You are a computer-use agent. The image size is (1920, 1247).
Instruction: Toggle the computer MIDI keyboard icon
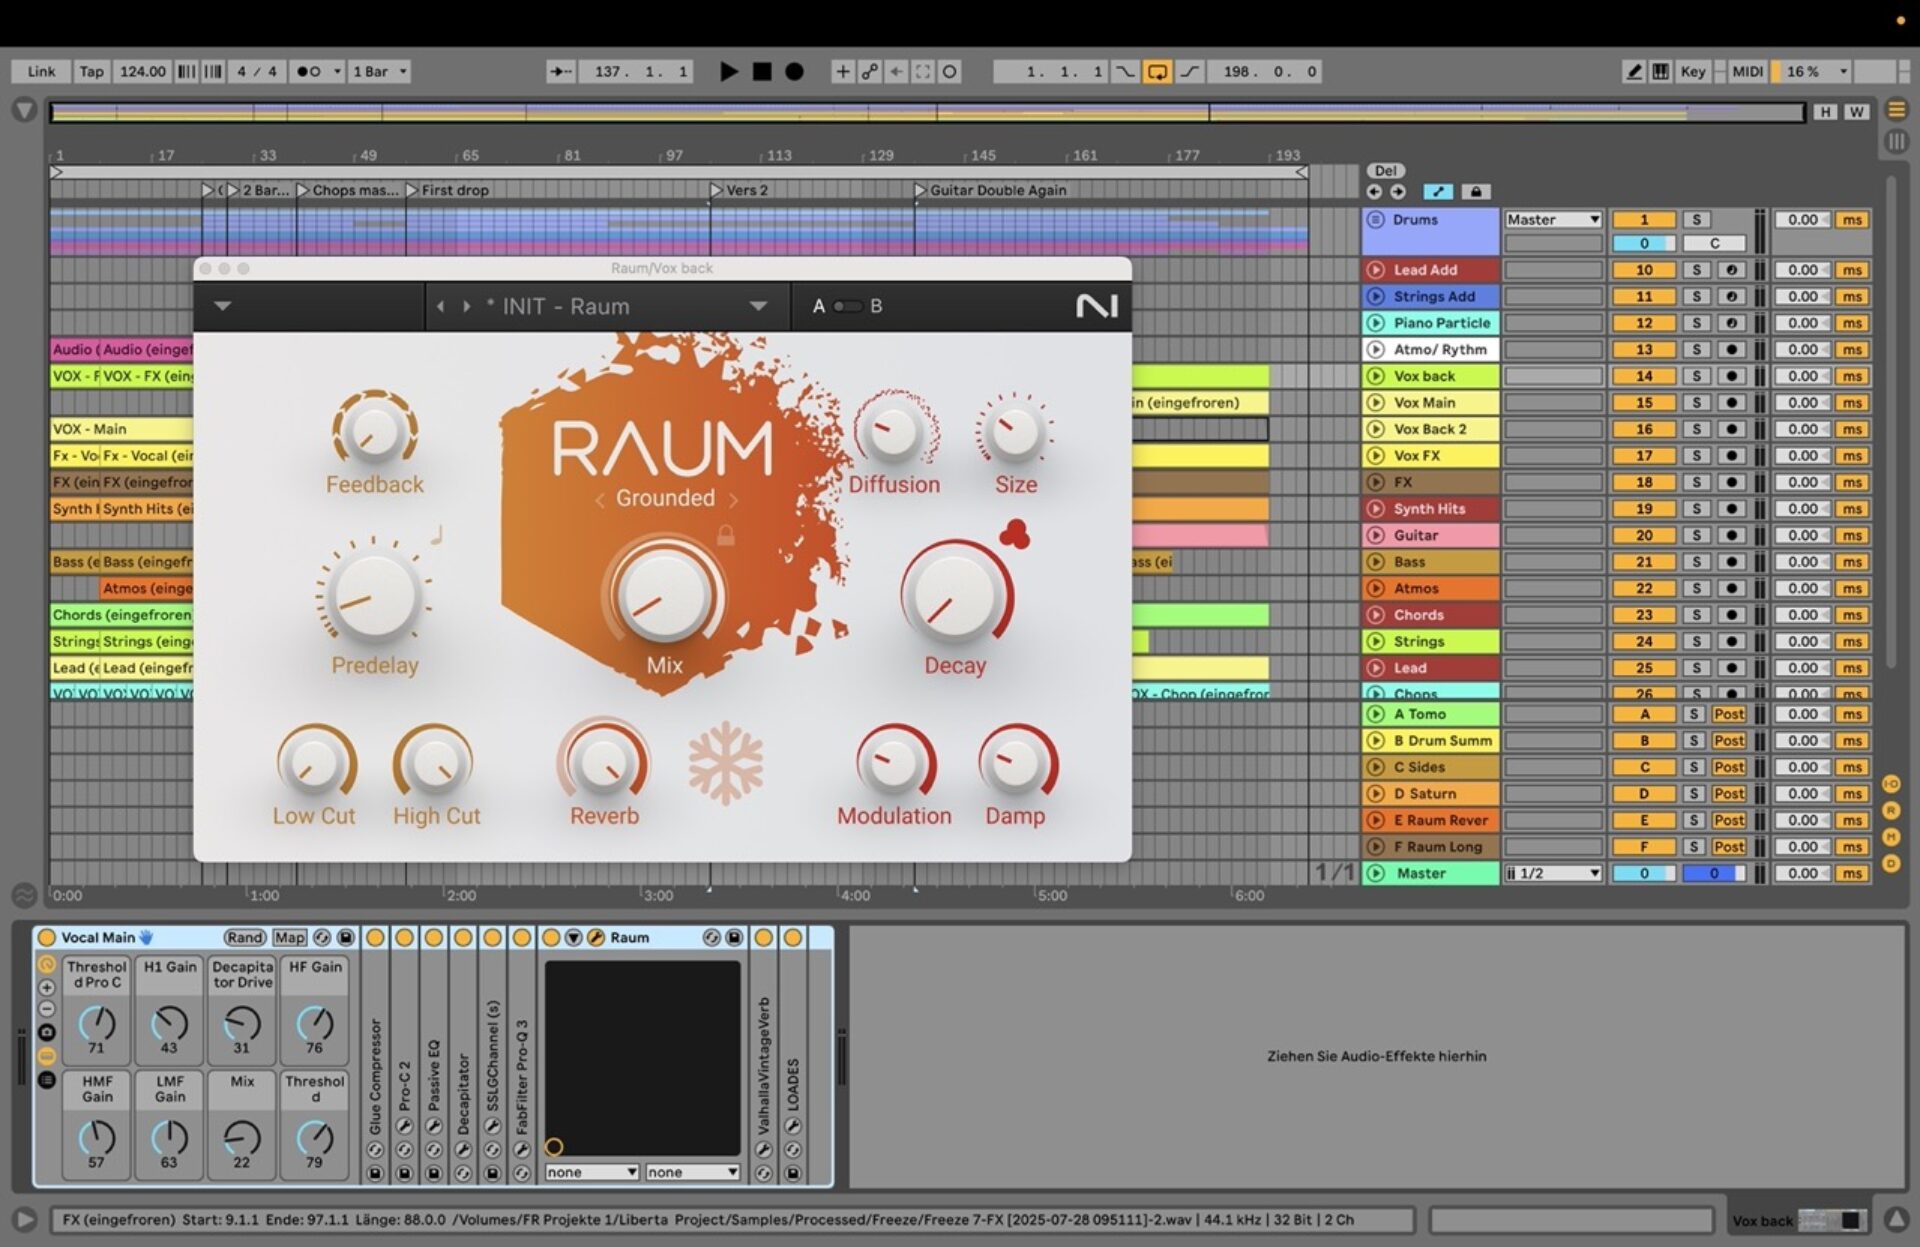(x=1660, y=71)
